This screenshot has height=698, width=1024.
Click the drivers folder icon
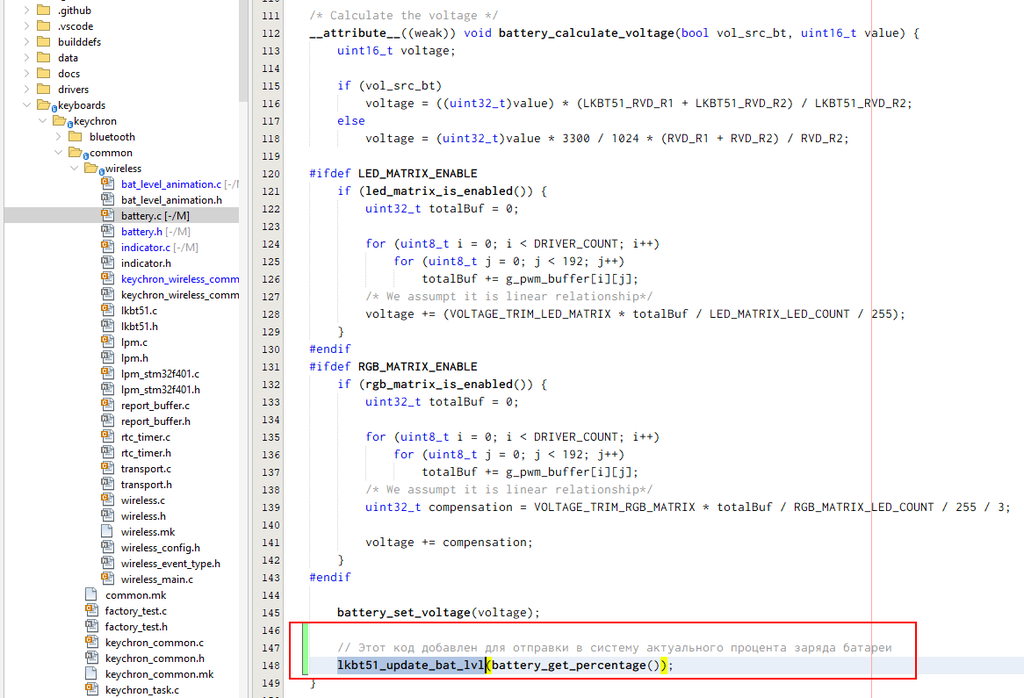point(42,90)
